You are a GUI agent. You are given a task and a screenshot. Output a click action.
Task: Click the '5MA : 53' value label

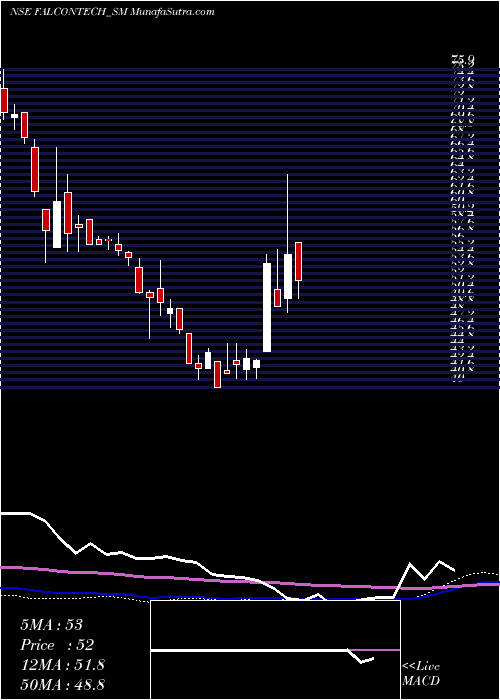(51, 625)
